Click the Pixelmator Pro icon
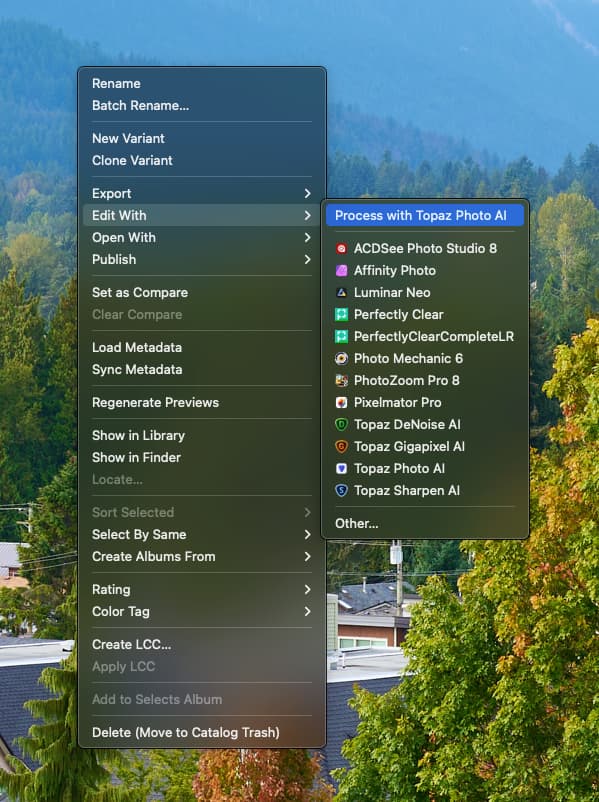 click(341, 403)
